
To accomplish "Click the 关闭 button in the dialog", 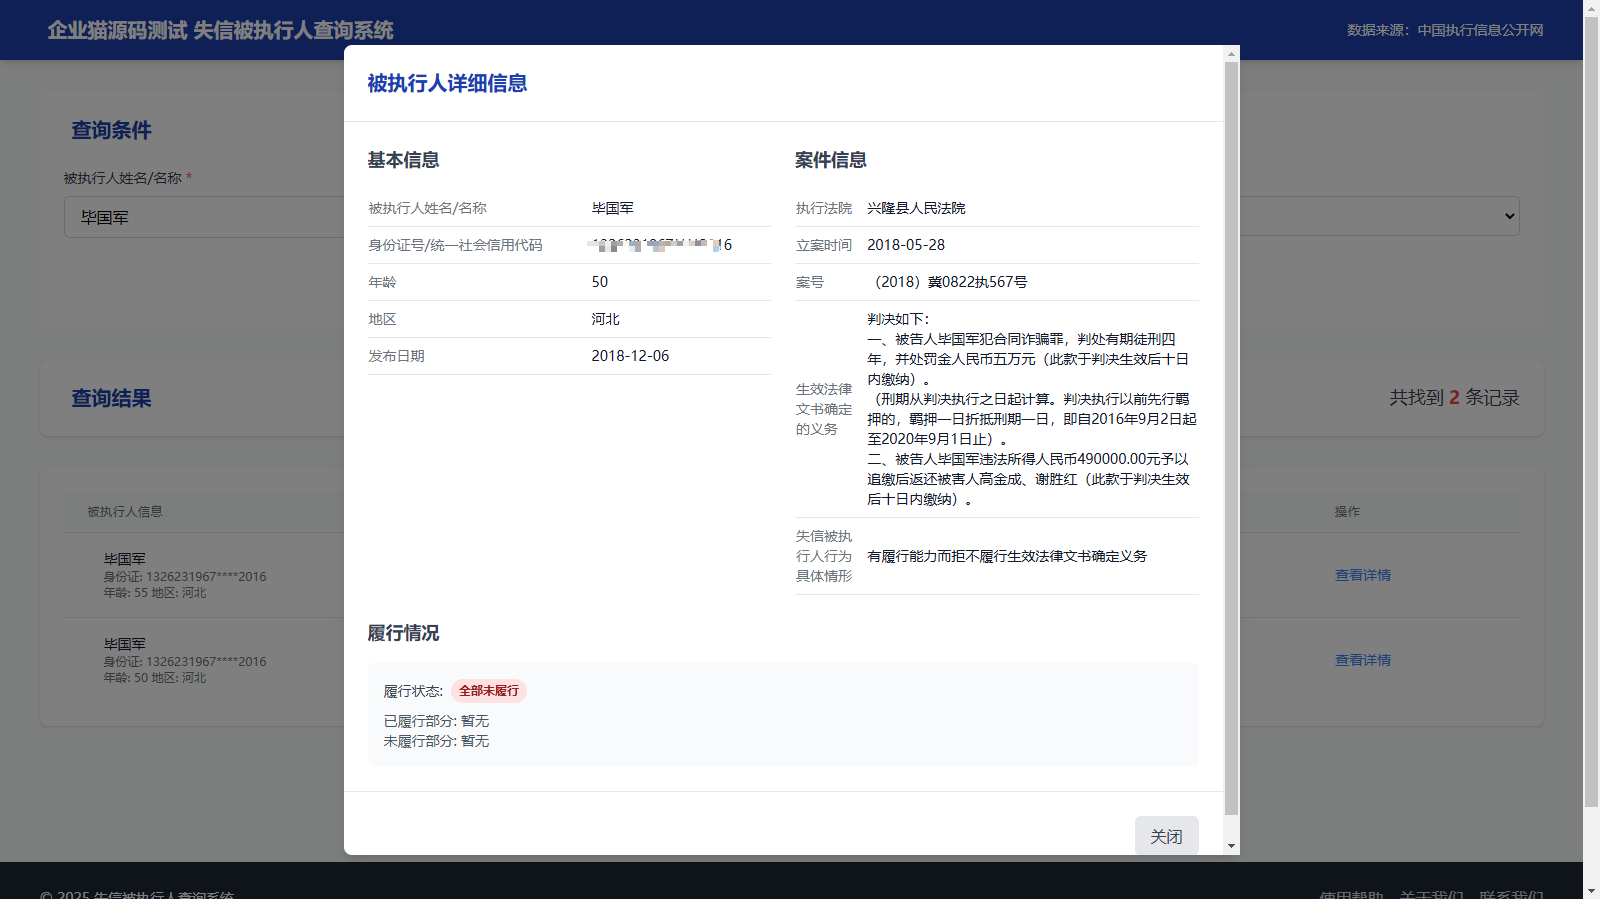I will (x=1166, y=836).
